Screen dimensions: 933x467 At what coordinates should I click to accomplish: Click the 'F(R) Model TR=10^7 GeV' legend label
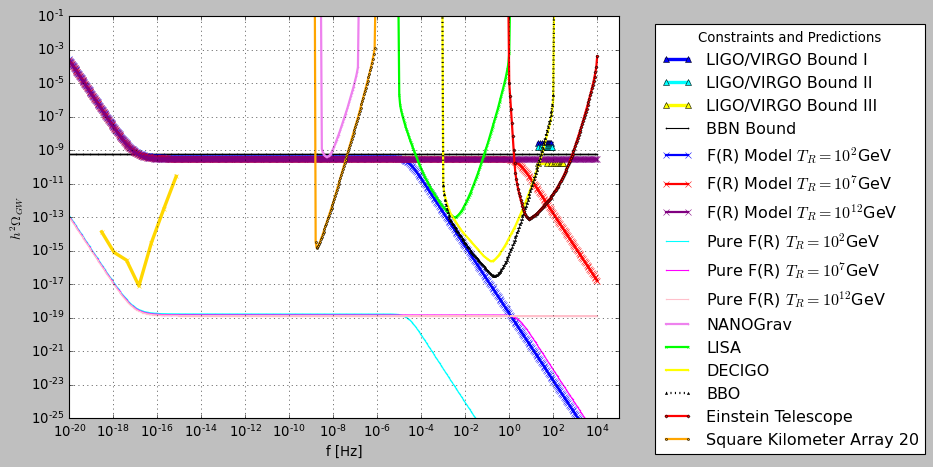799,184
